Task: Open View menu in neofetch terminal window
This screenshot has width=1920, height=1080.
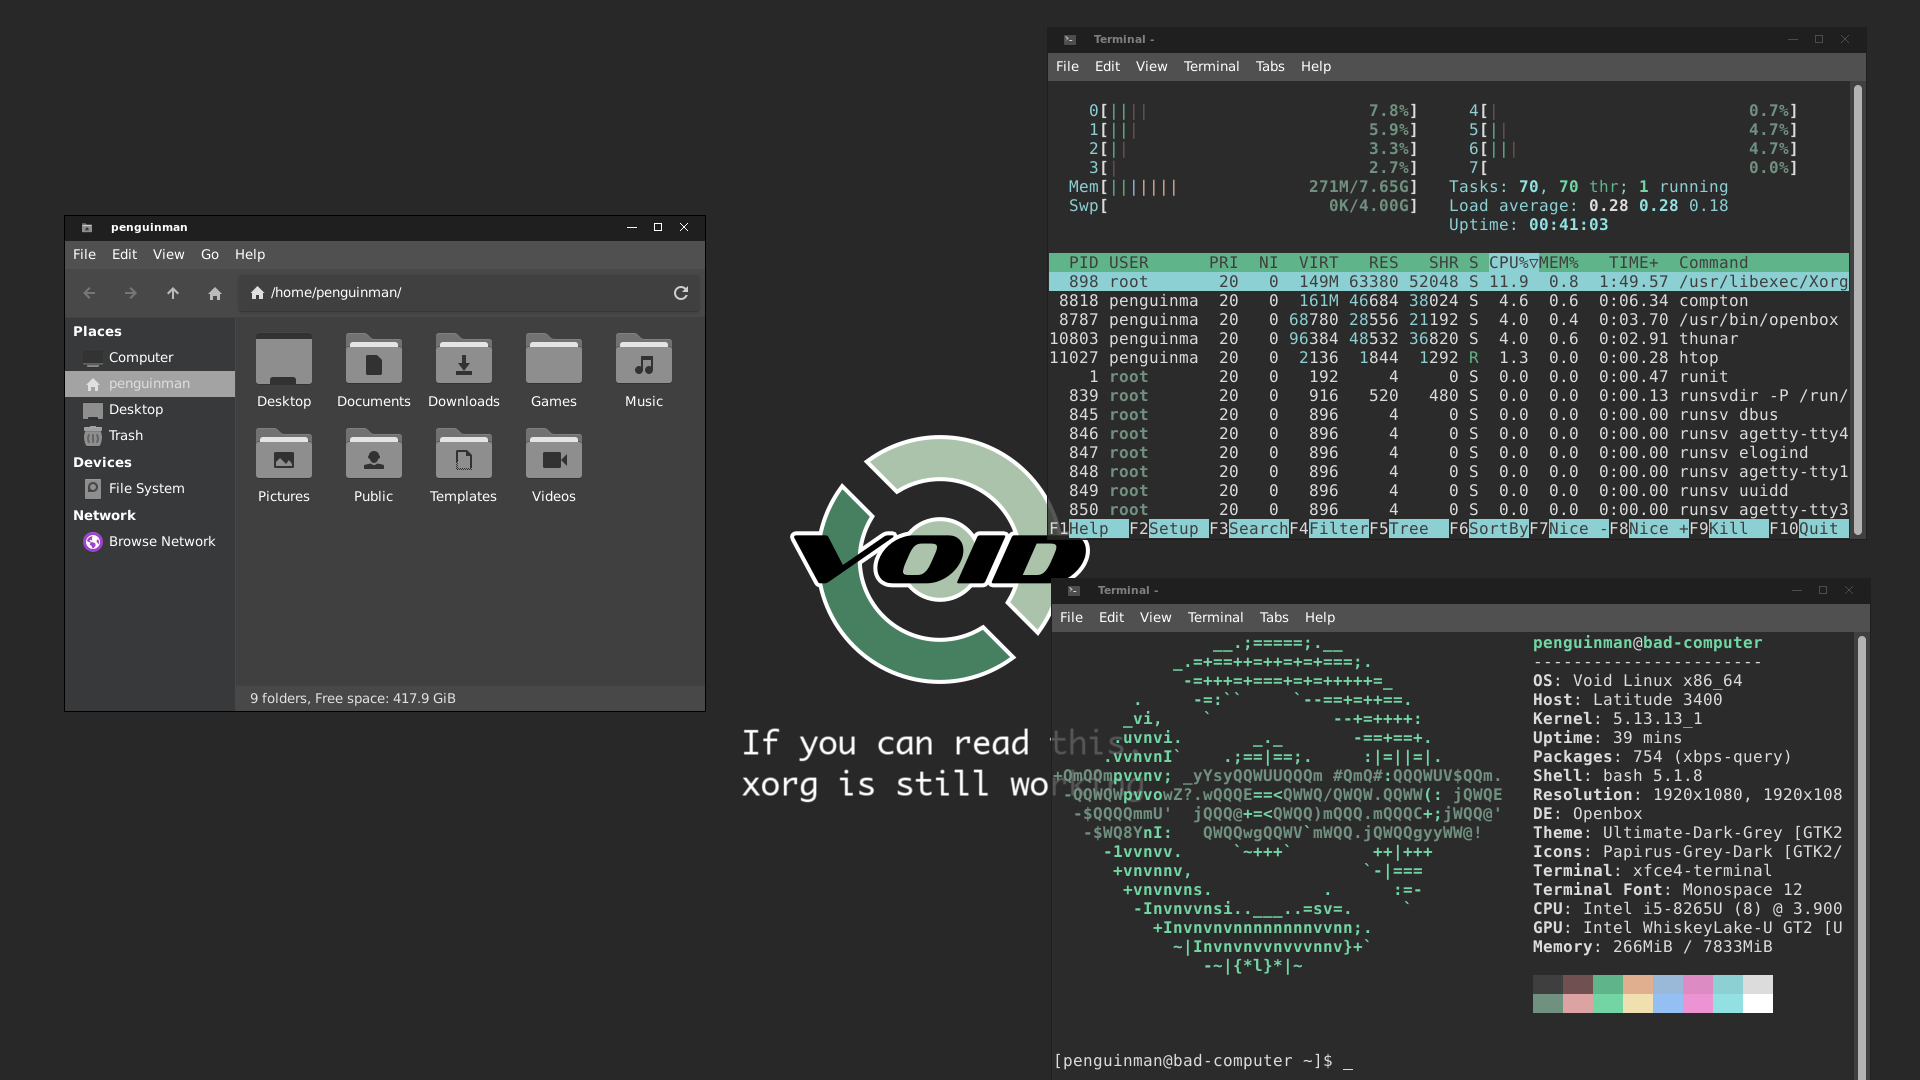Action: tap(1155, 618)
